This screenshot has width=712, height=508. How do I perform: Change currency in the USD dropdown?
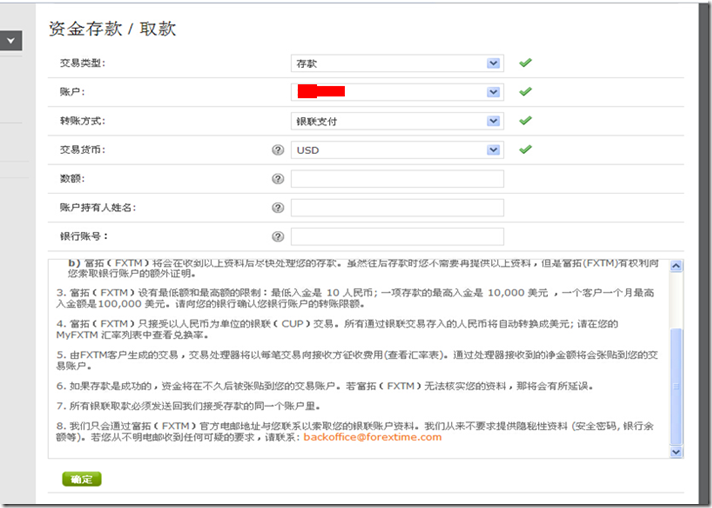tap(396, 150)
